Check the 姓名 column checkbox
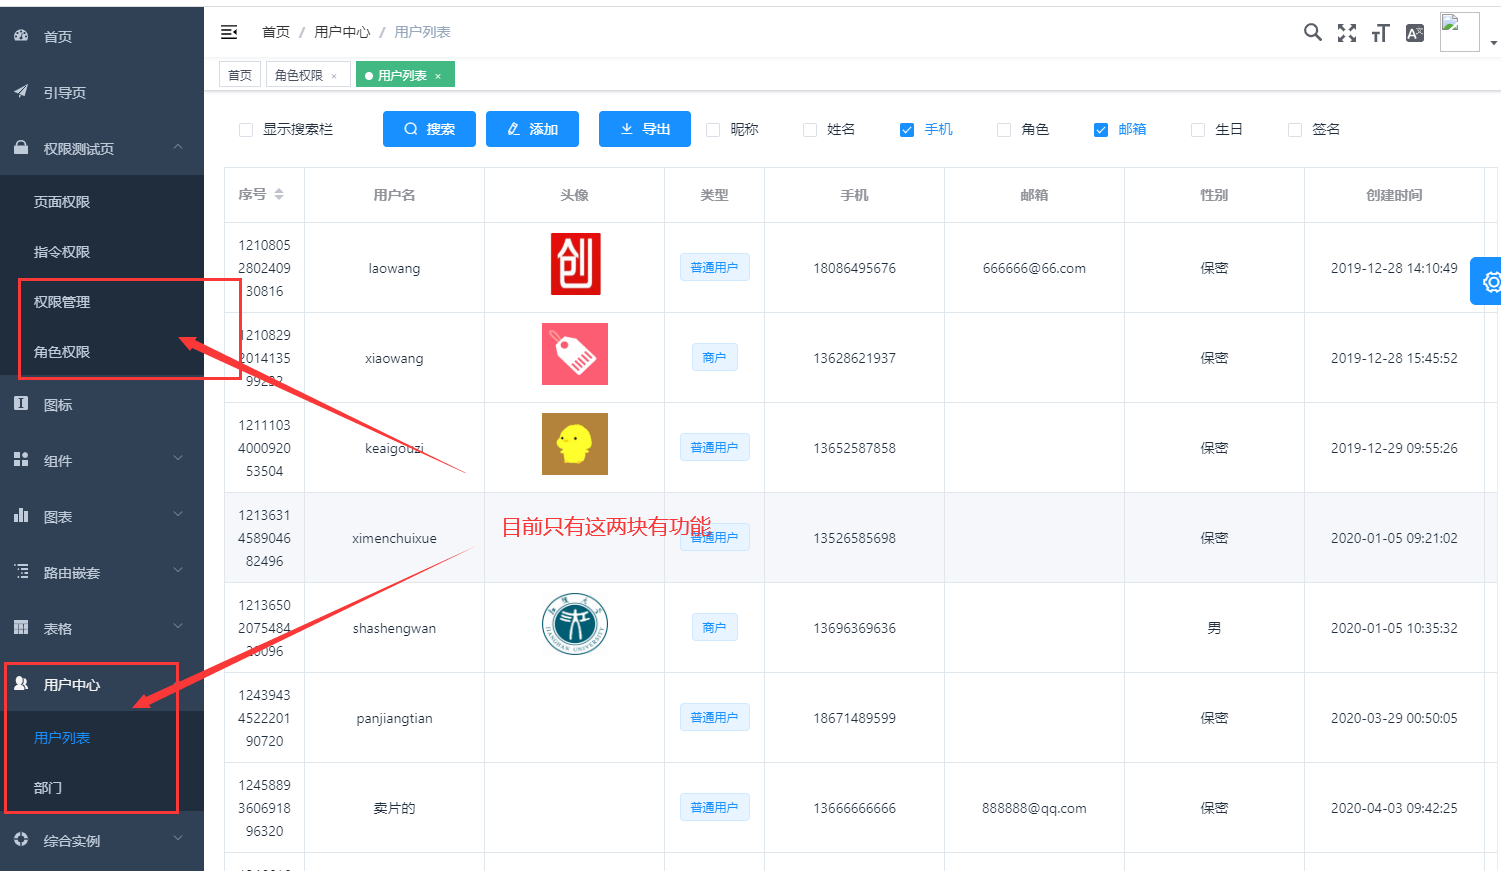Viewport: 1501px width, 871px height. coord(810,130)
